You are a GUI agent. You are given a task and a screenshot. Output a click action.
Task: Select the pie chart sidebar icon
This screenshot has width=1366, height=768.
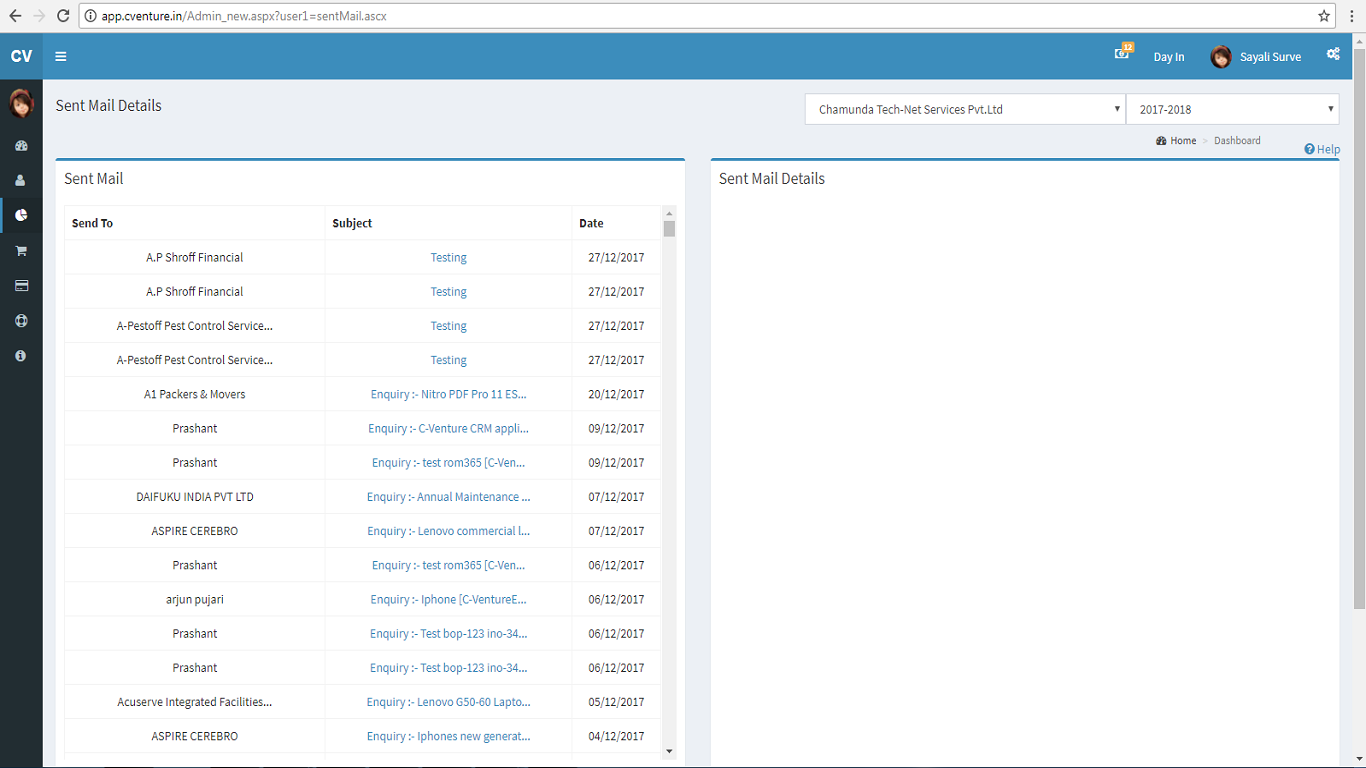coord(21,215)
